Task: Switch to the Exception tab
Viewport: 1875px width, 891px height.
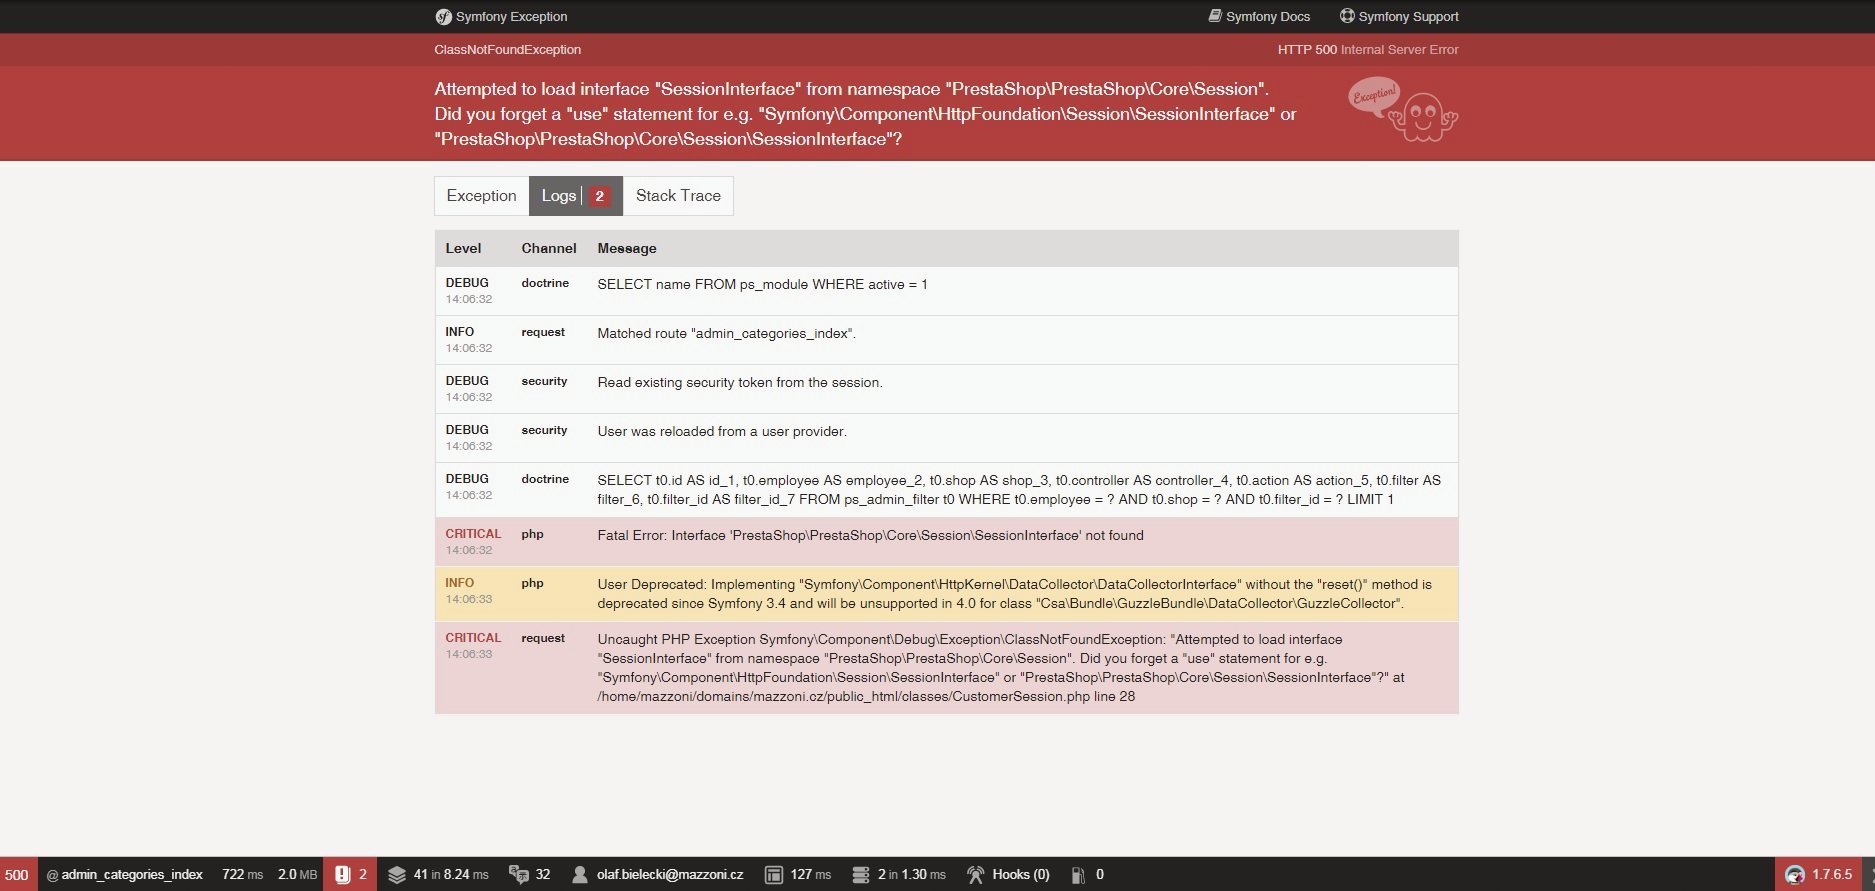Action: click(482, 196)
